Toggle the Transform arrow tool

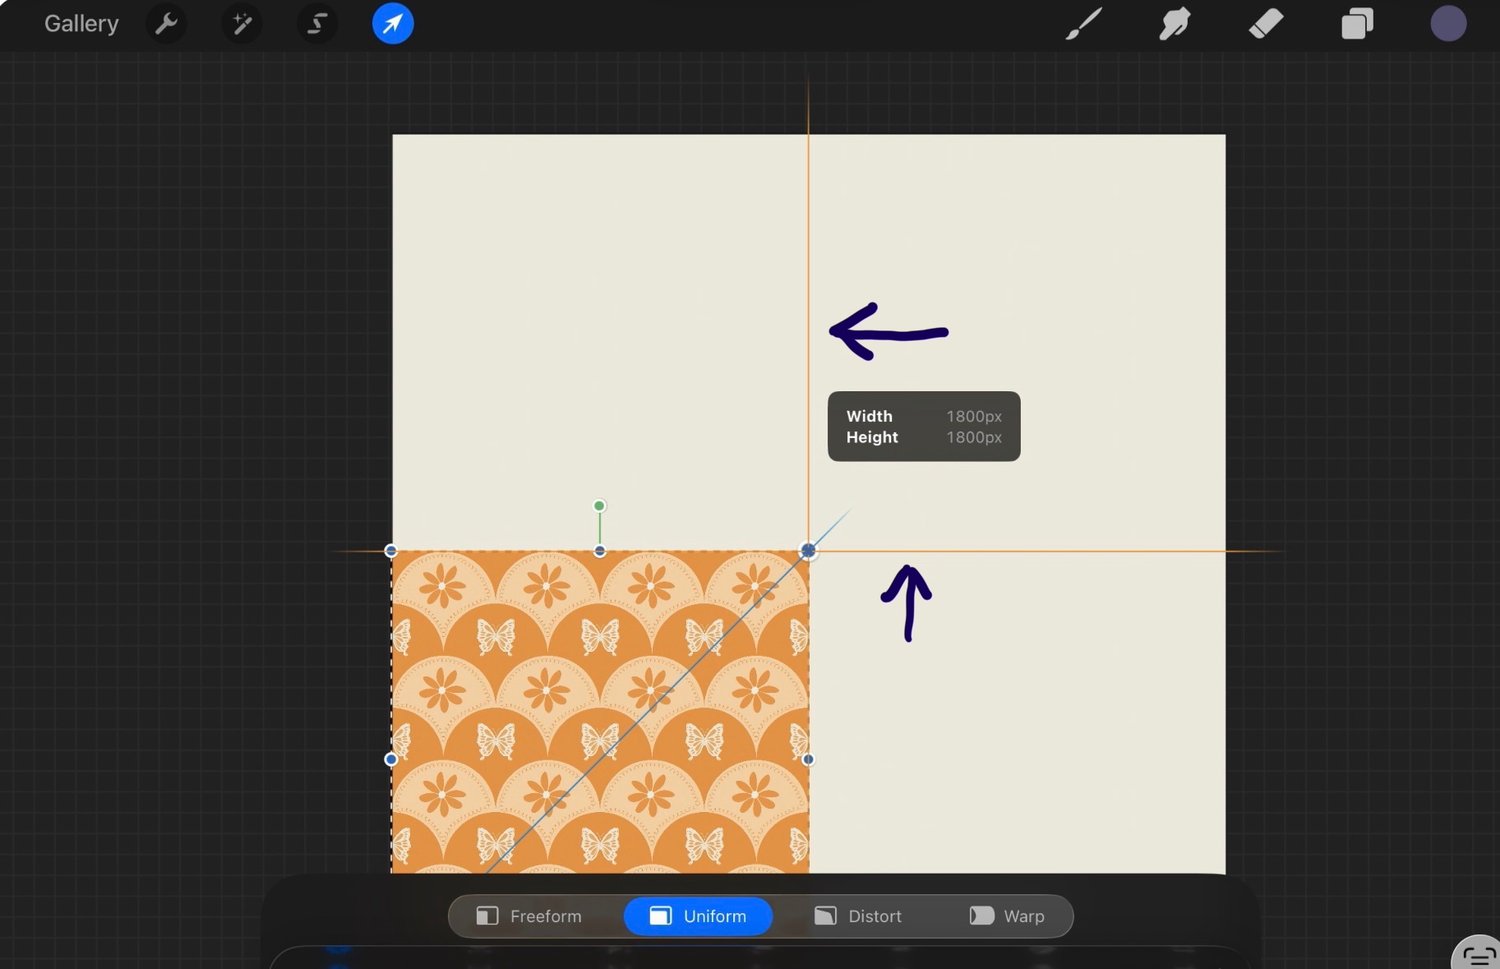pos(393,23)
